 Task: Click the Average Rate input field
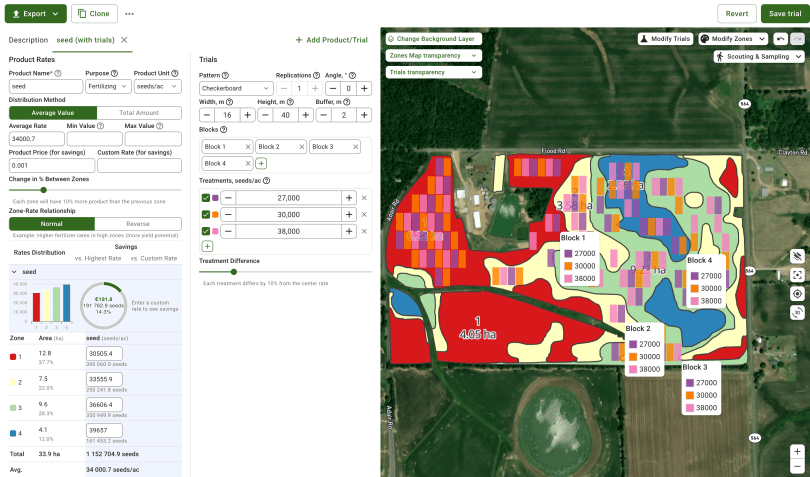[x=37, y=139]
